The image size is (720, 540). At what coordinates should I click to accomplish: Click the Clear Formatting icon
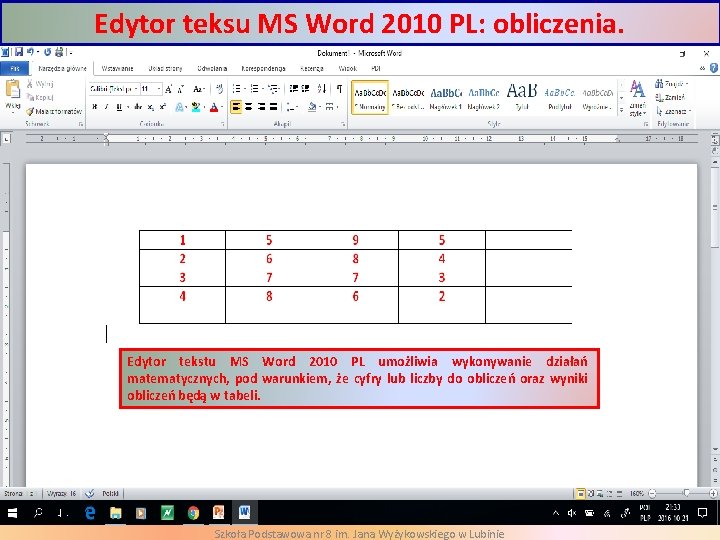click(219, 89)
